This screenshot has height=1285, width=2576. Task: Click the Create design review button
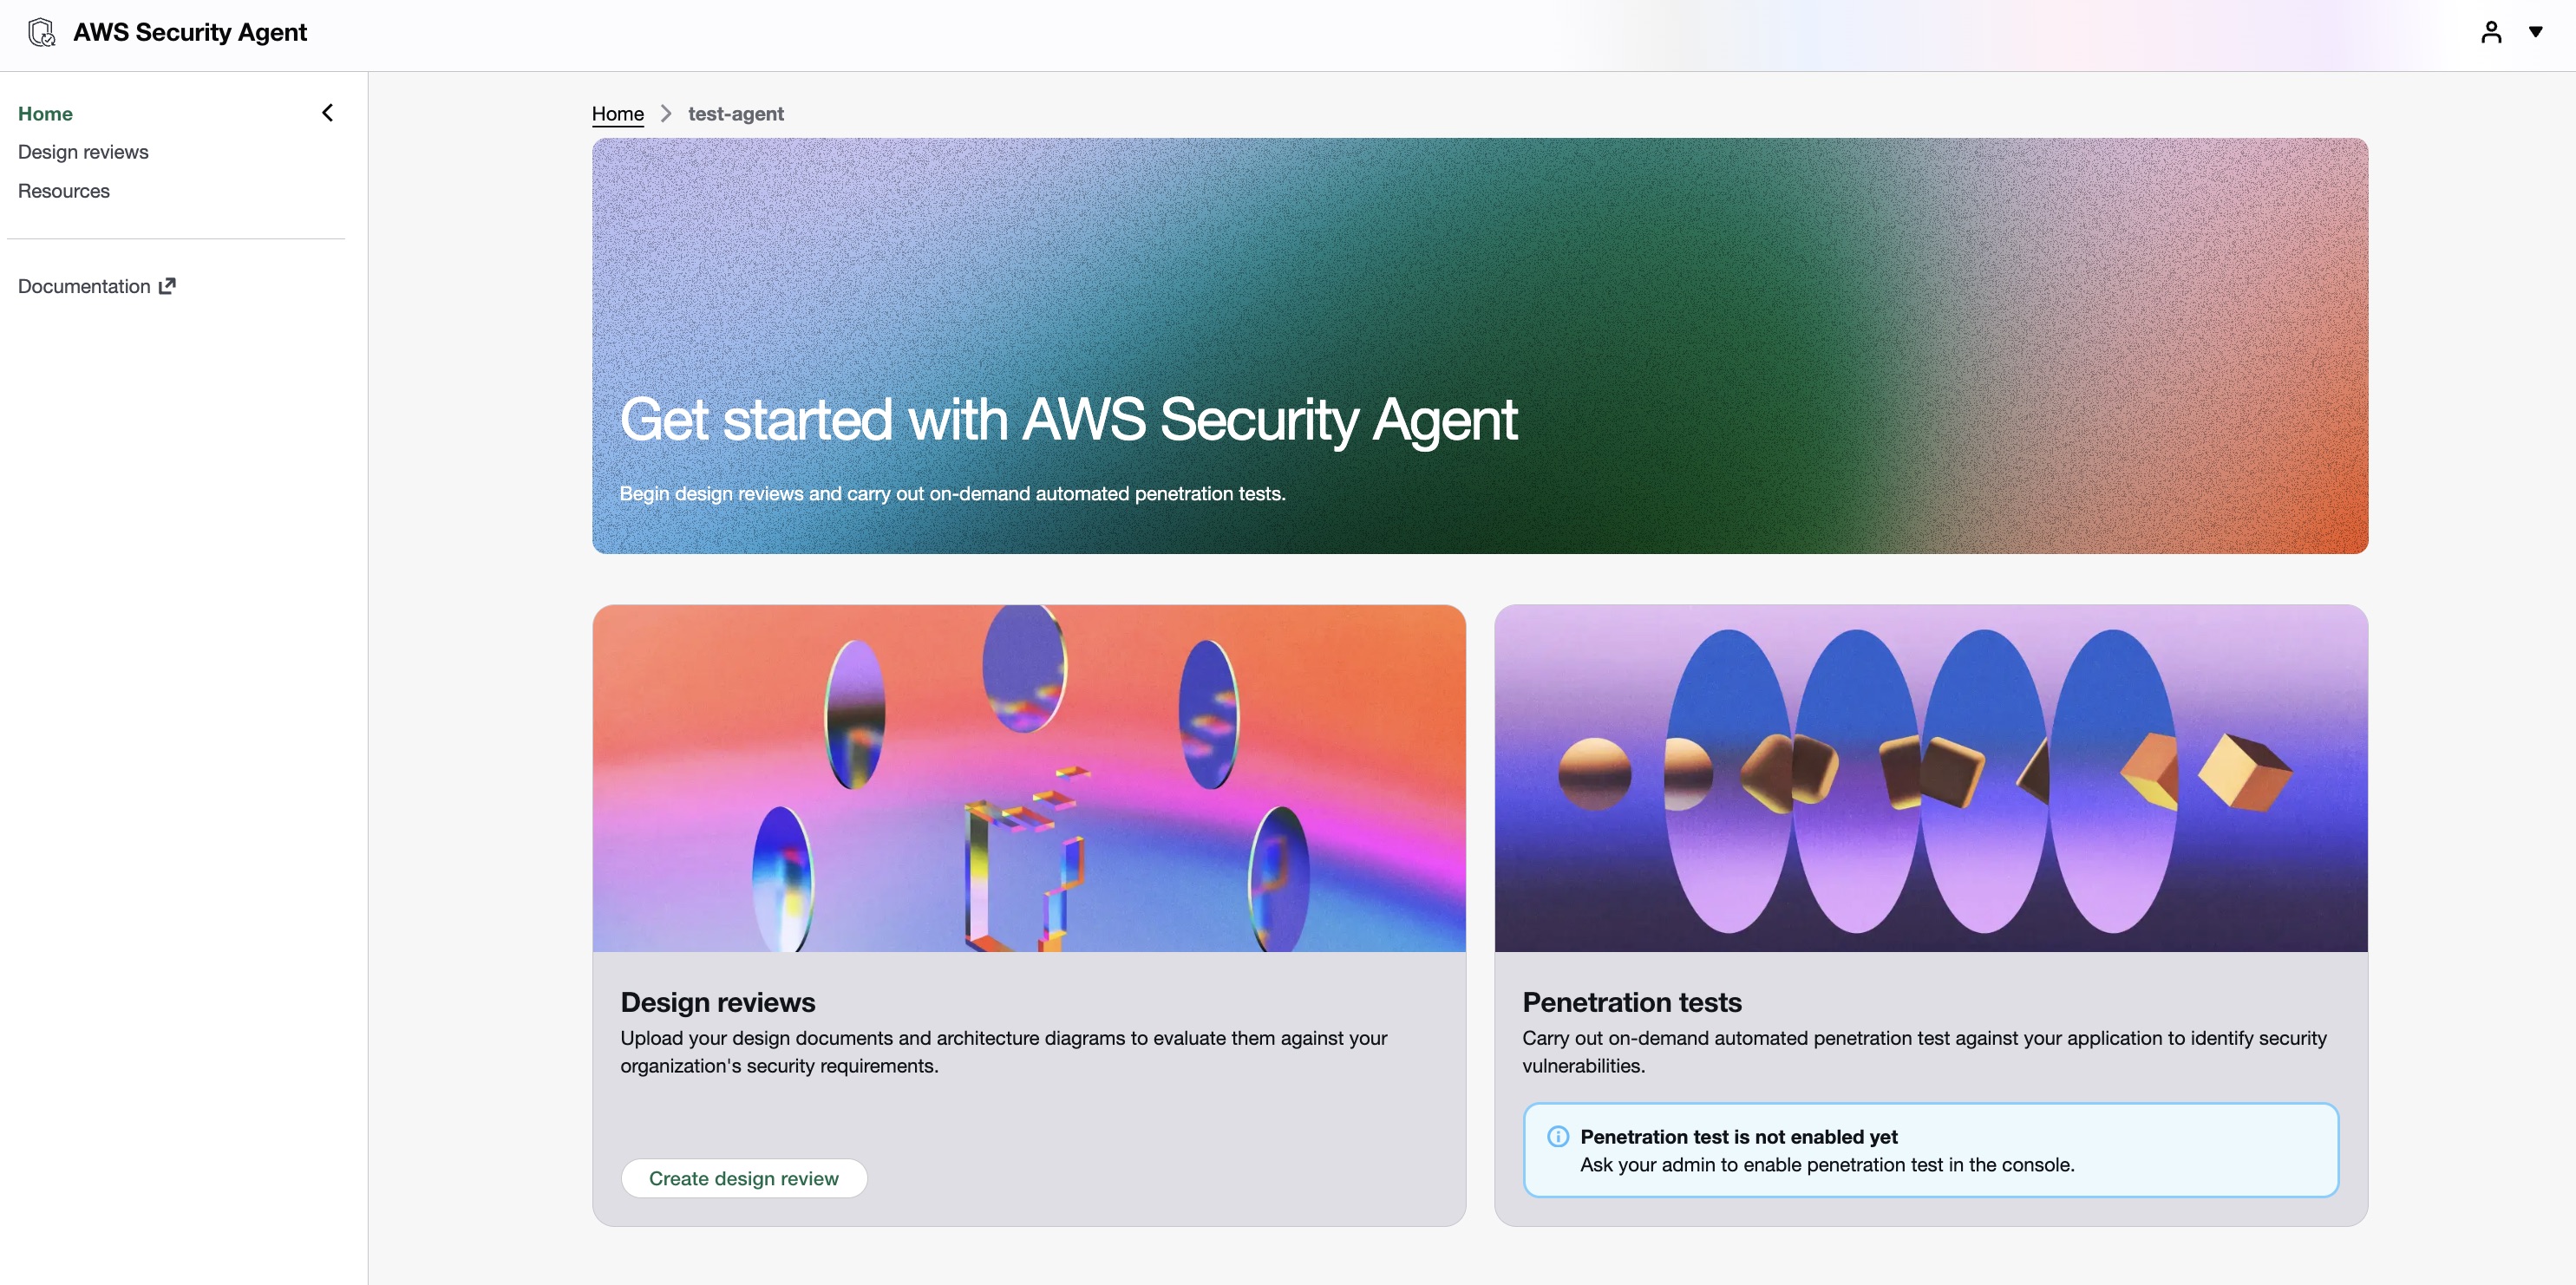(743, 1178)
